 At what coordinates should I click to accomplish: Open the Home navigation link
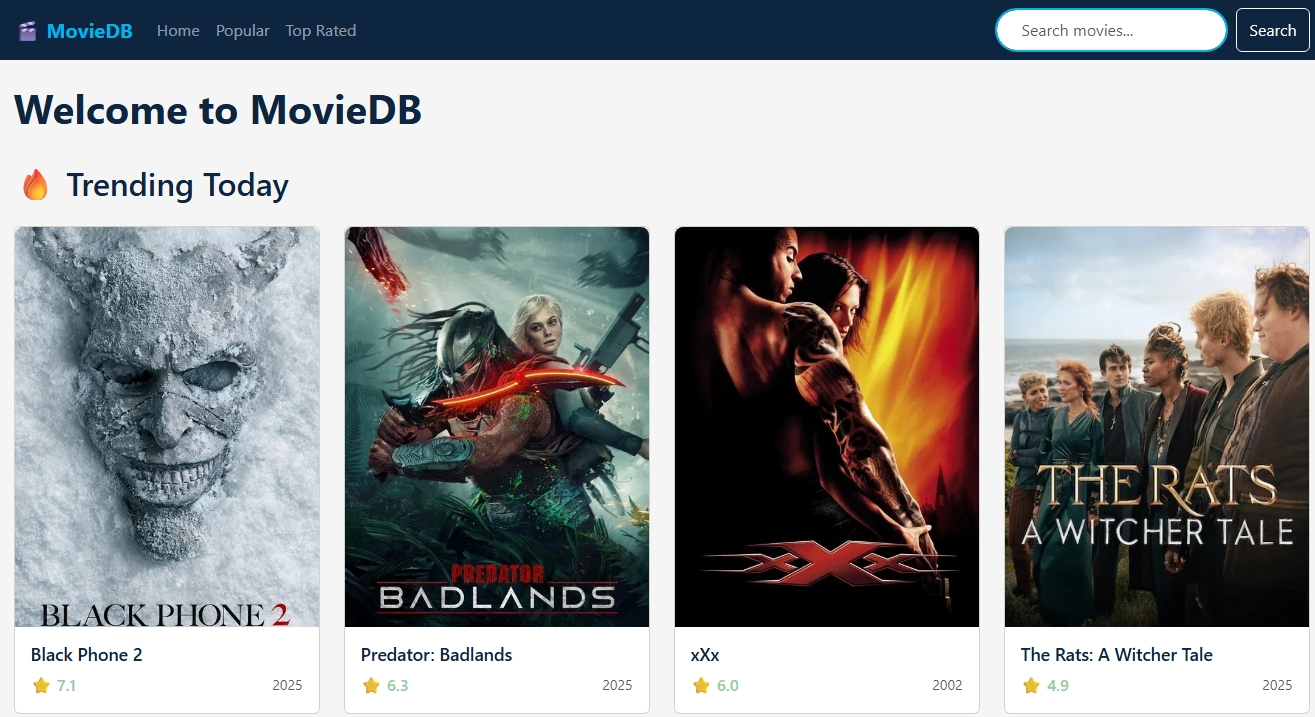[x=178, y=31]
